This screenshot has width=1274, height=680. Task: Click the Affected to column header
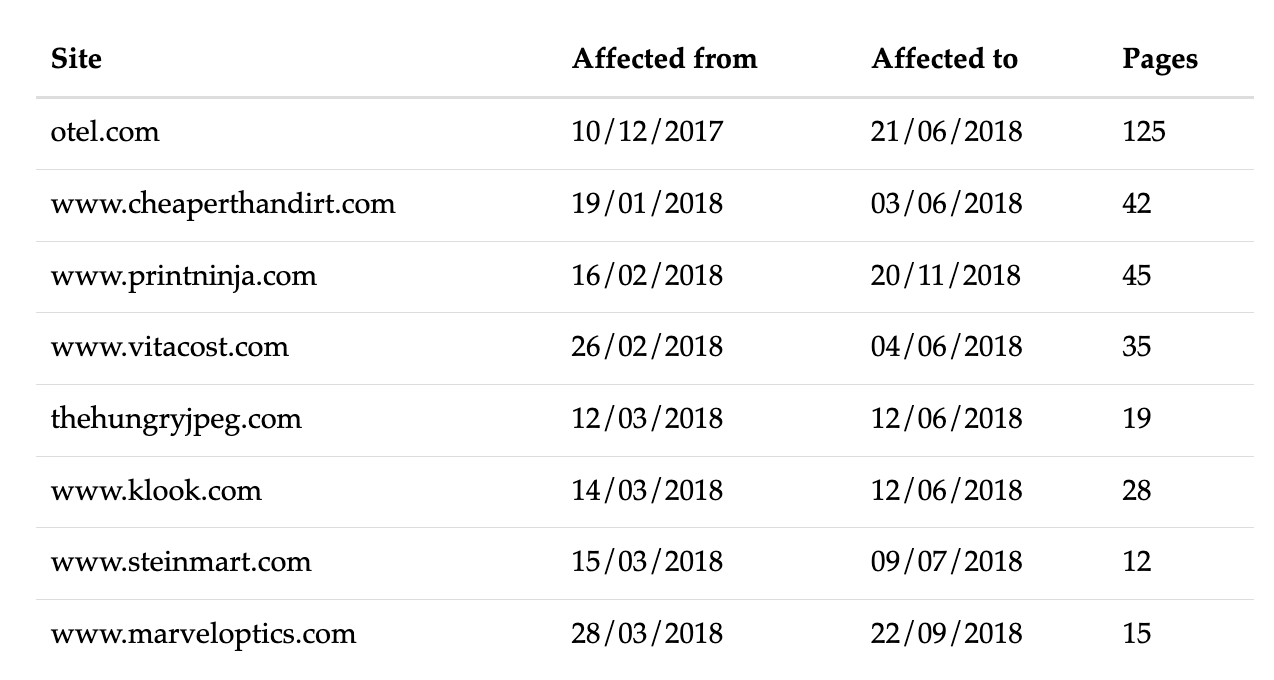tap(944, 59)
